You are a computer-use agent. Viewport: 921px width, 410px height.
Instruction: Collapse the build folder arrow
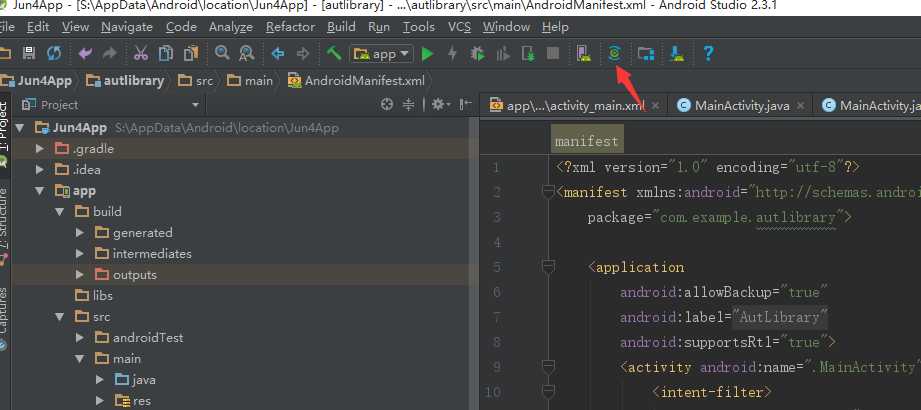click(x=59, y=211)
